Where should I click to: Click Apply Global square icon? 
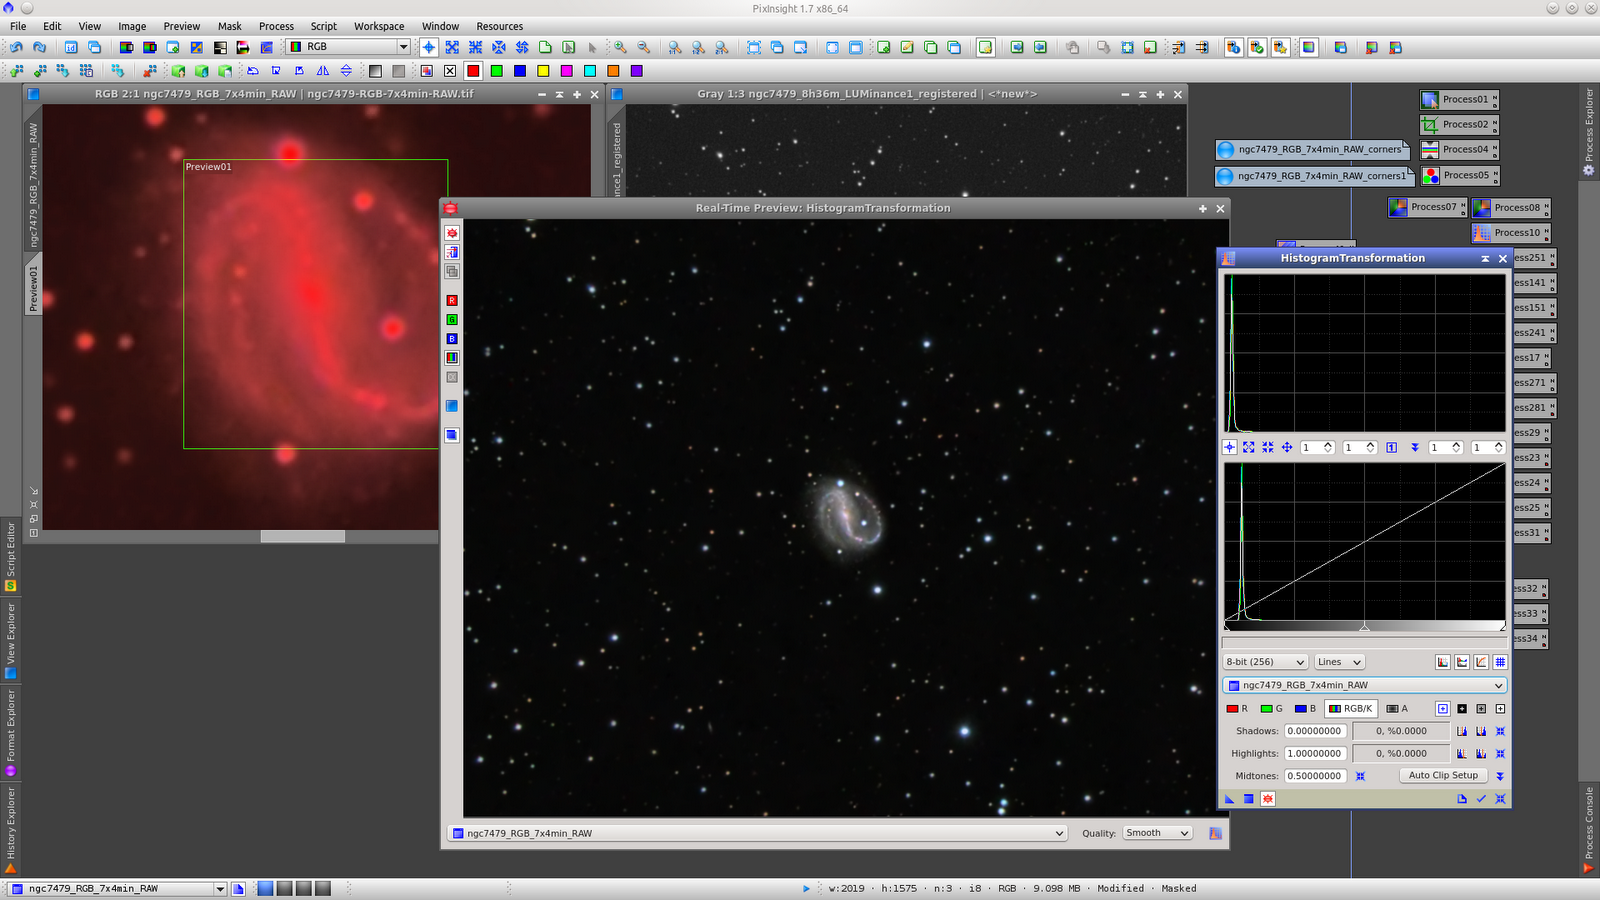pyautogui.click(x=1249, y=799)
